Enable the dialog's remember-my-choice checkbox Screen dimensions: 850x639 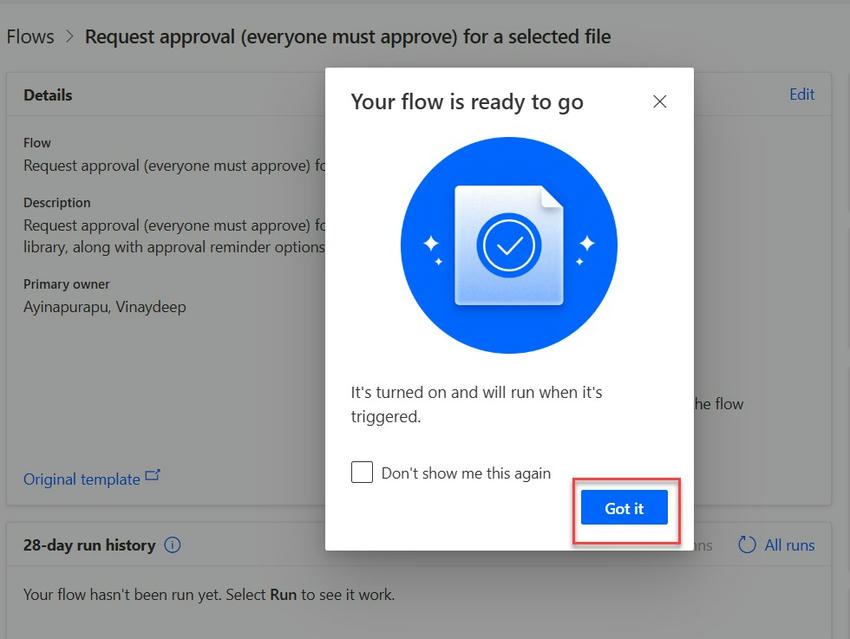tap(362, 472)
